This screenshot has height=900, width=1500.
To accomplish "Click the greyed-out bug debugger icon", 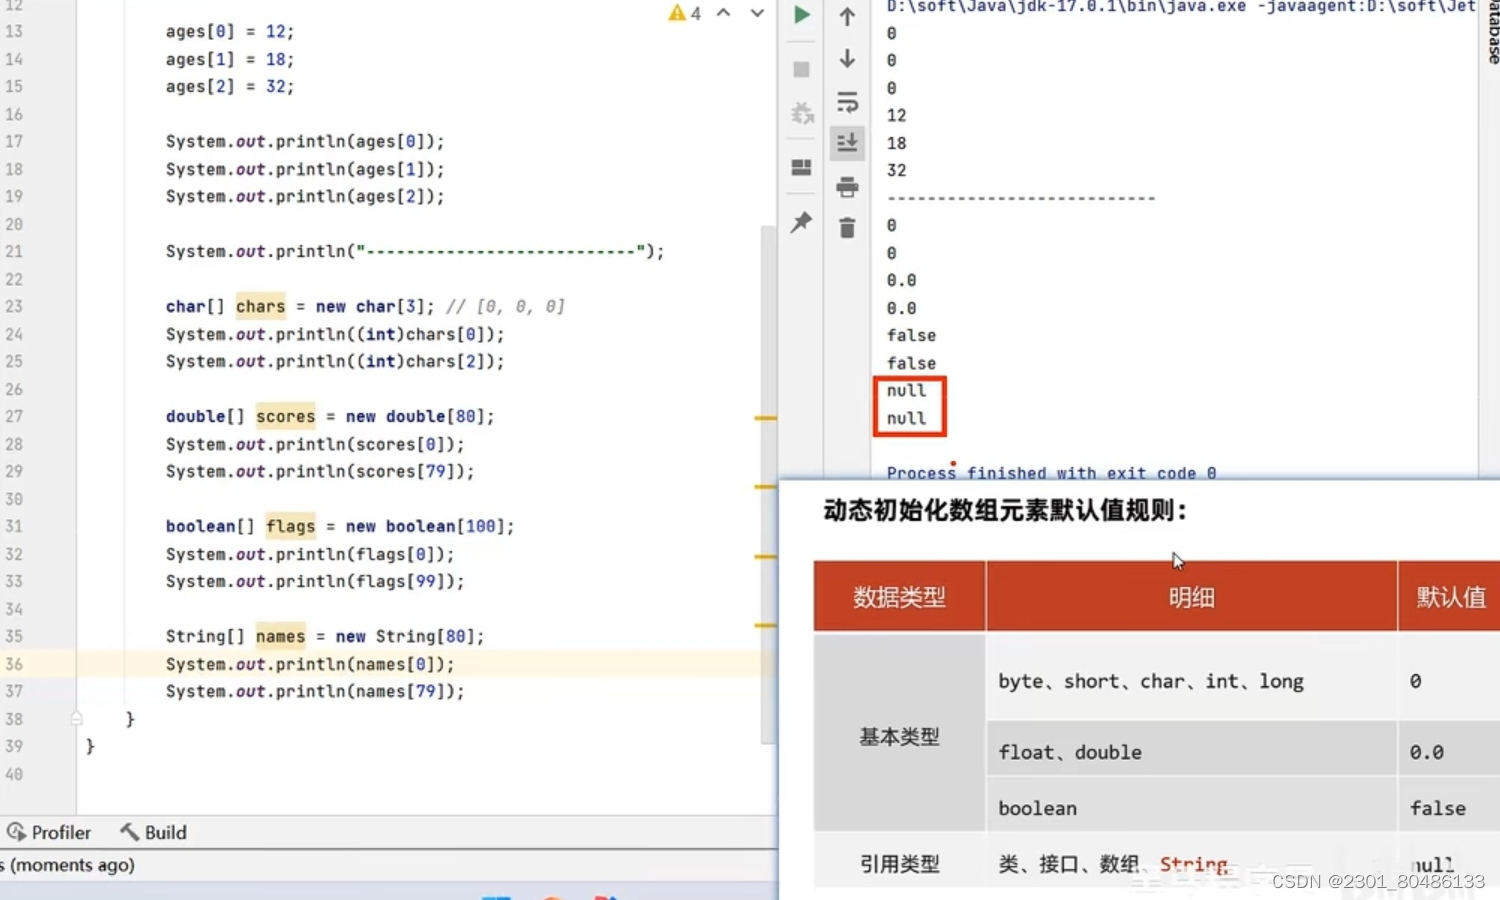I will (802, 113).
